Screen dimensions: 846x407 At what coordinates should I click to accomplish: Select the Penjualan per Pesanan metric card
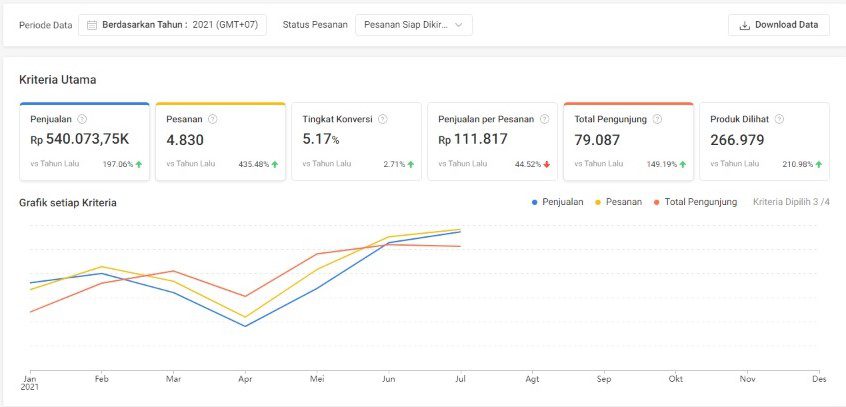tap(493, 141)
